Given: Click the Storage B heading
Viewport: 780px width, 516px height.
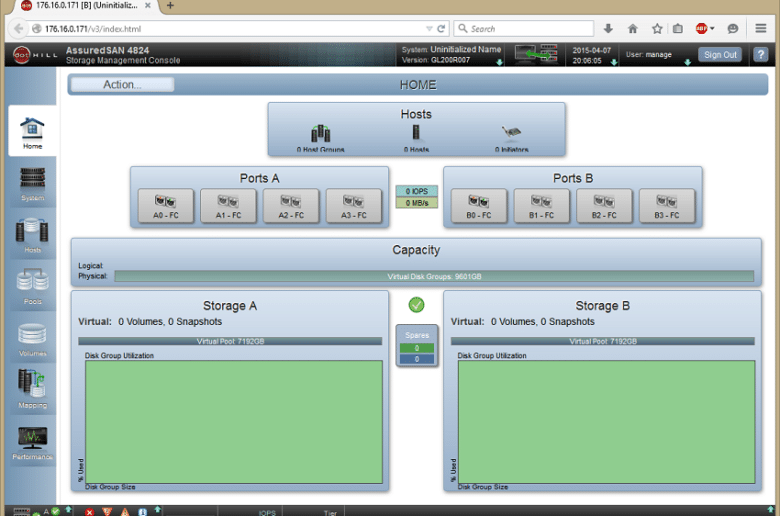Looking at the screenshot, I should pyautogui.click(x=602, y=306).
